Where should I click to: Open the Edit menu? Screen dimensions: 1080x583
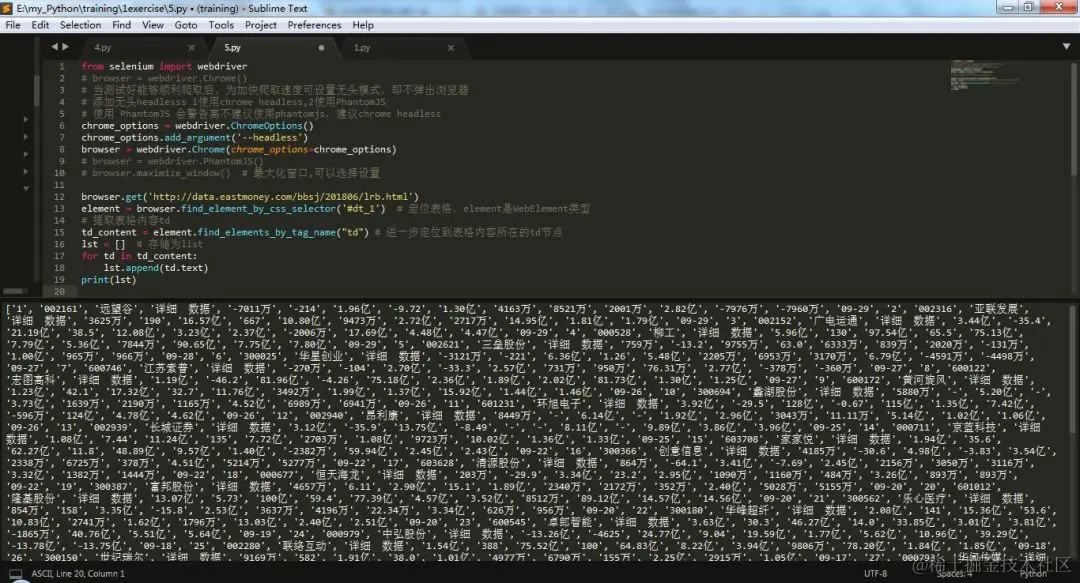click(40, 25)
